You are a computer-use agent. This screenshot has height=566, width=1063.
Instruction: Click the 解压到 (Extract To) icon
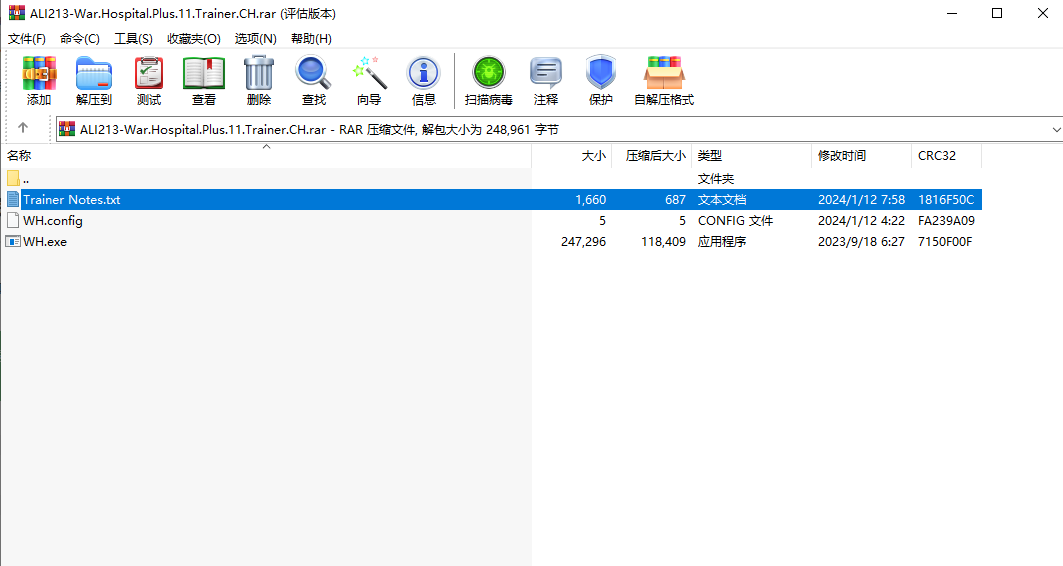point(94,73)
